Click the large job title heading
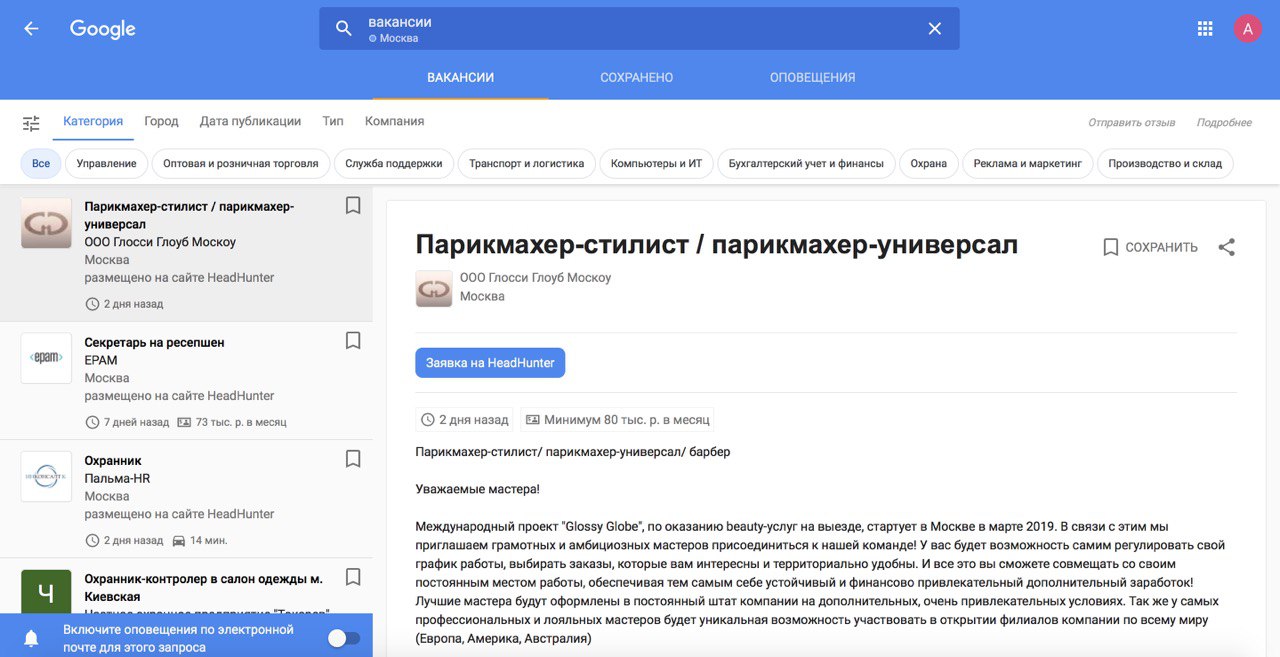This screenshot has width=1280, height=657. (x=717, y=244)
